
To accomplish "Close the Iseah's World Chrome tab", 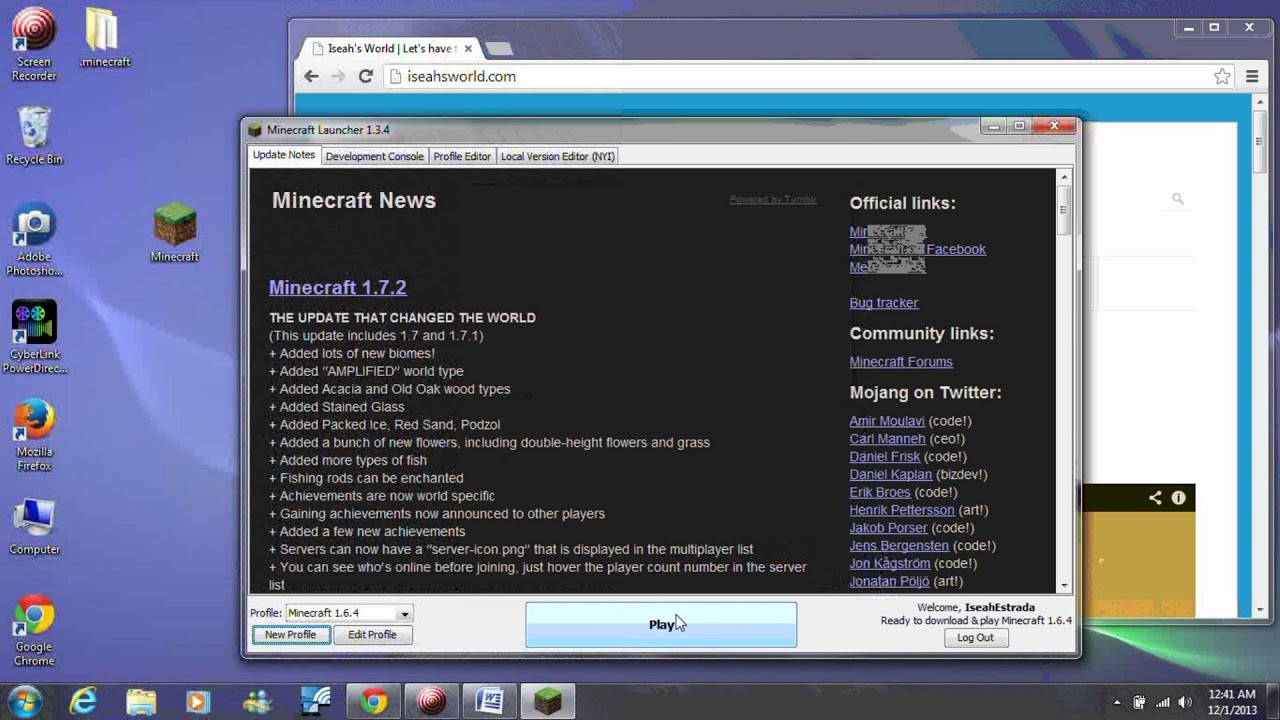I will coord(467,48).
